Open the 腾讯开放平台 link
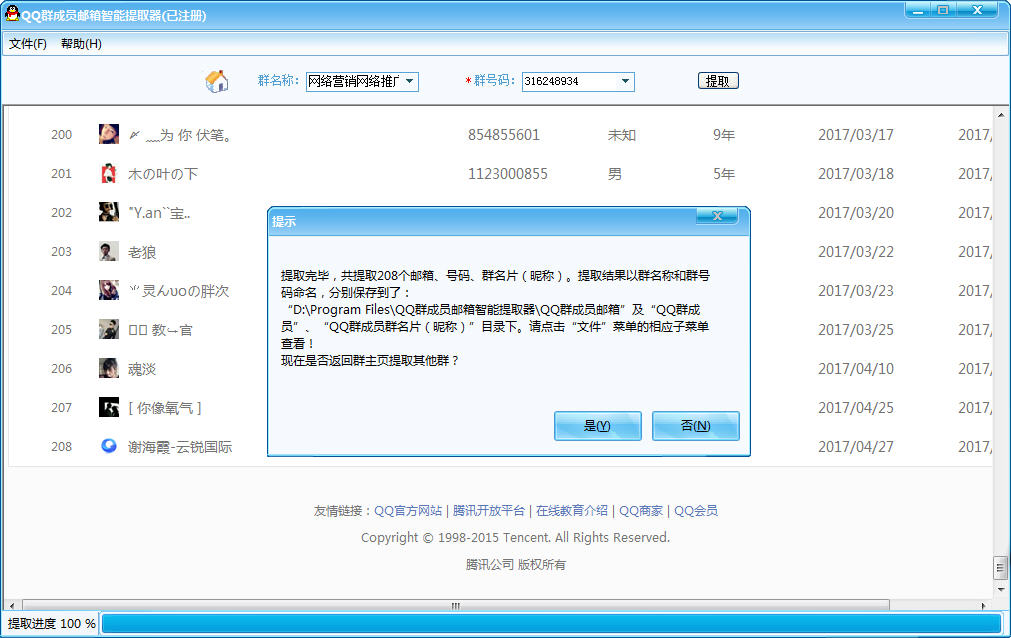1011x638 pixels. 489,511
